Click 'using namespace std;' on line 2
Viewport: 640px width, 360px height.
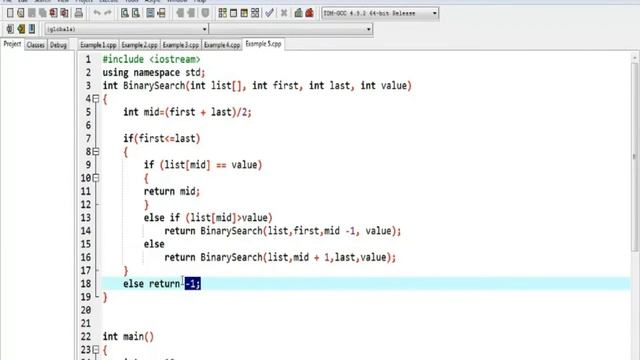point(154,73)
